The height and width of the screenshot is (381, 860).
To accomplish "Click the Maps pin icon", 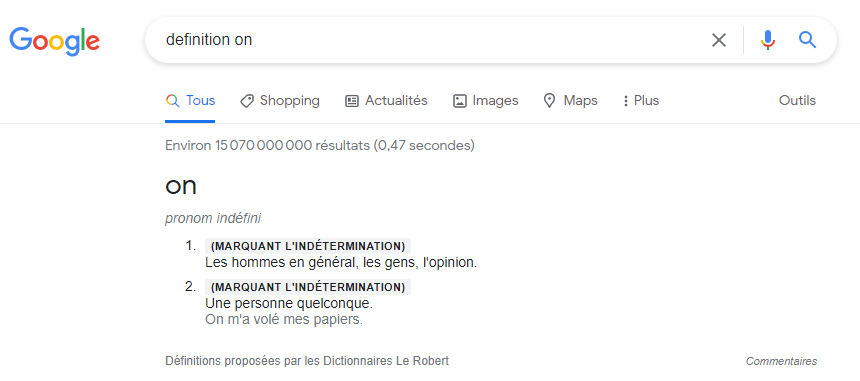I will pos(549,101).
